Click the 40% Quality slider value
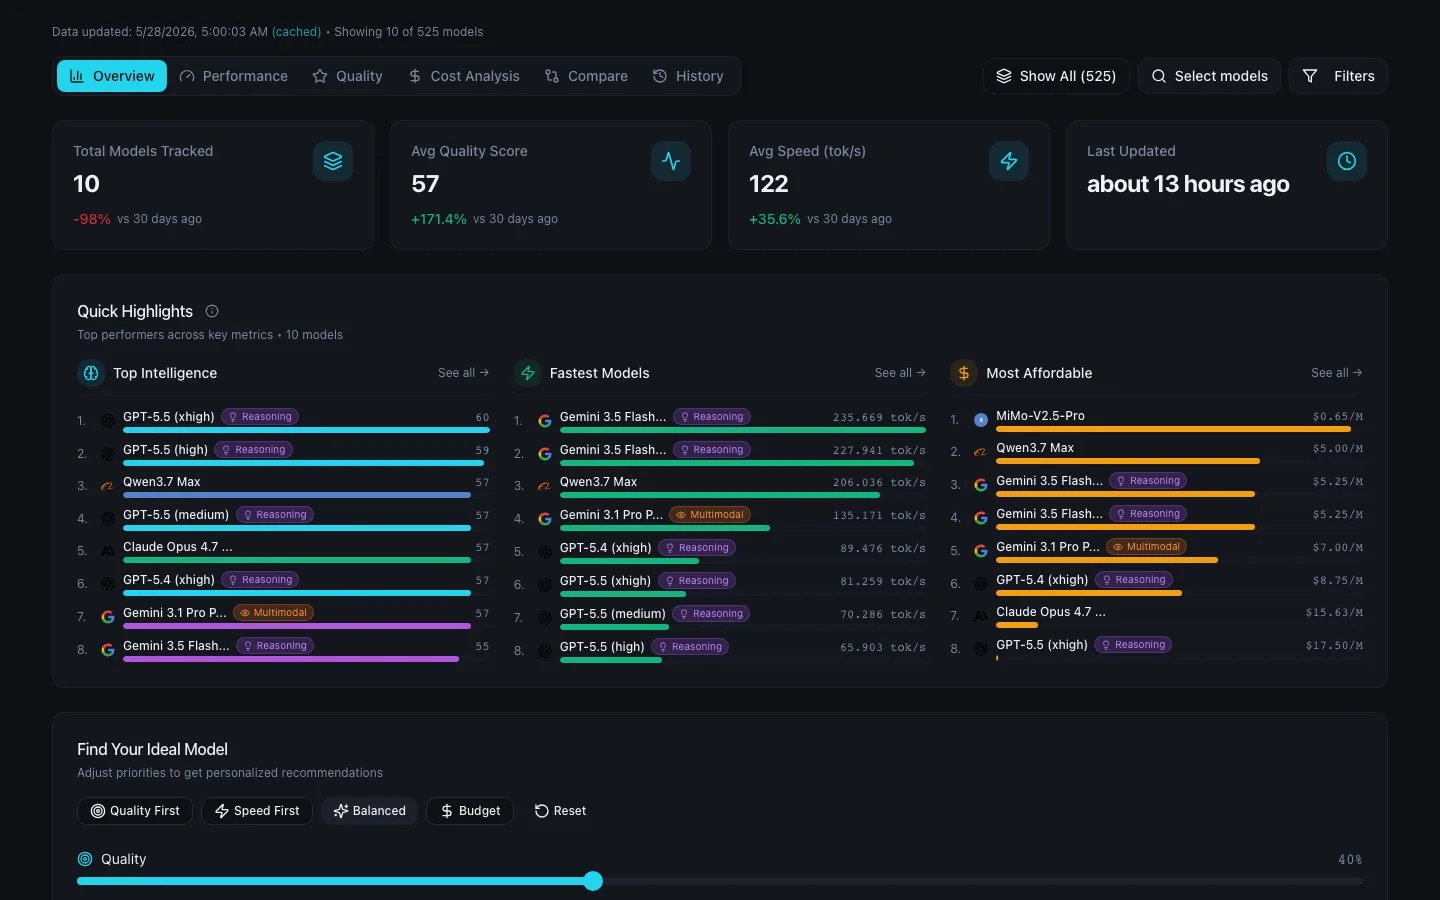Image resolution: width=1440 pixels, height=900 pixels. click(x=1350, y=860)
